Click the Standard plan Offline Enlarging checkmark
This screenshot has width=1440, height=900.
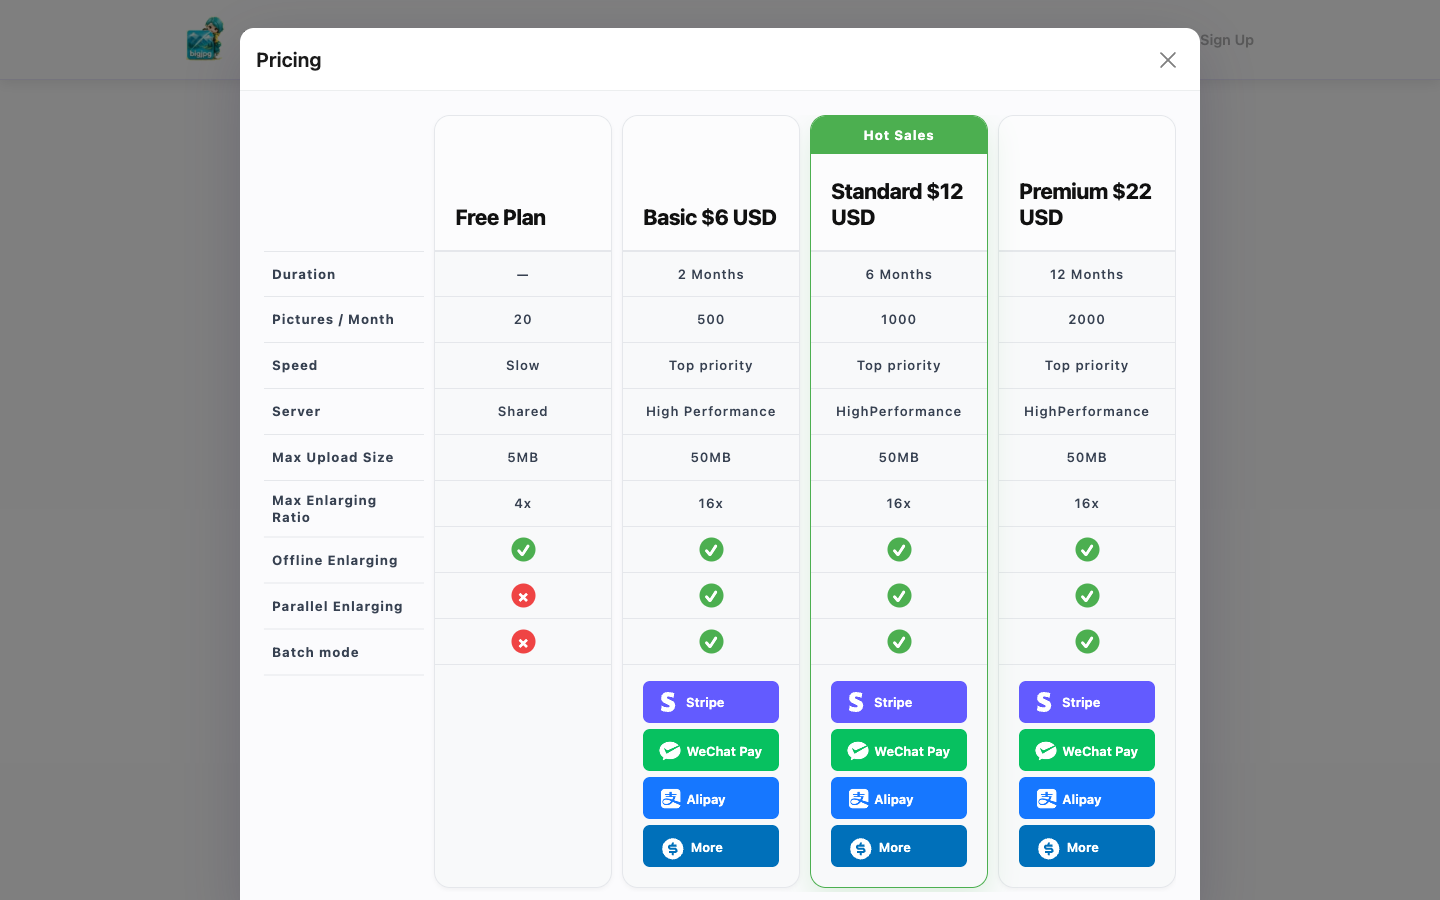point(899,550)
